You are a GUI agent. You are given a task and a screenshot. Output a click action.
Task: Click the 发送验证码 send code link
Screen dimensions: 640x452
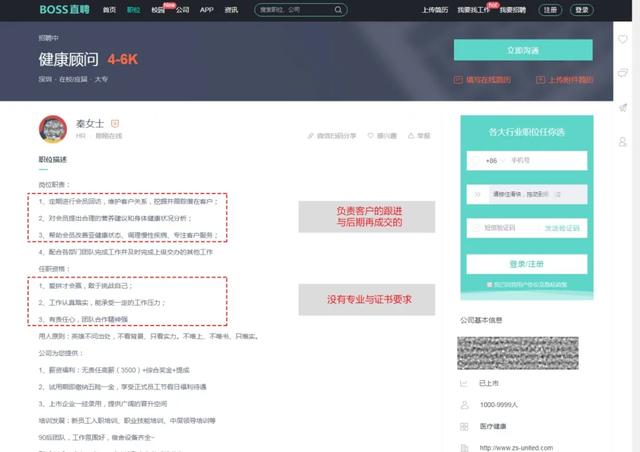point(562,228)
